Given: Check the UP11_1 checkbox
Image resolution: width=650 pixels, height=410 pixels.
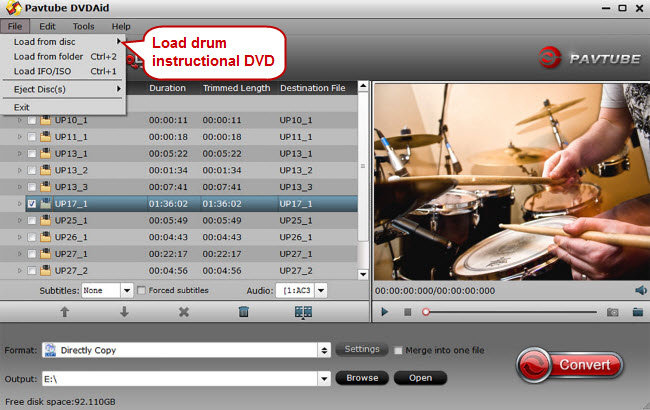Looking at the screenshot, I should [x=32, y=137].
